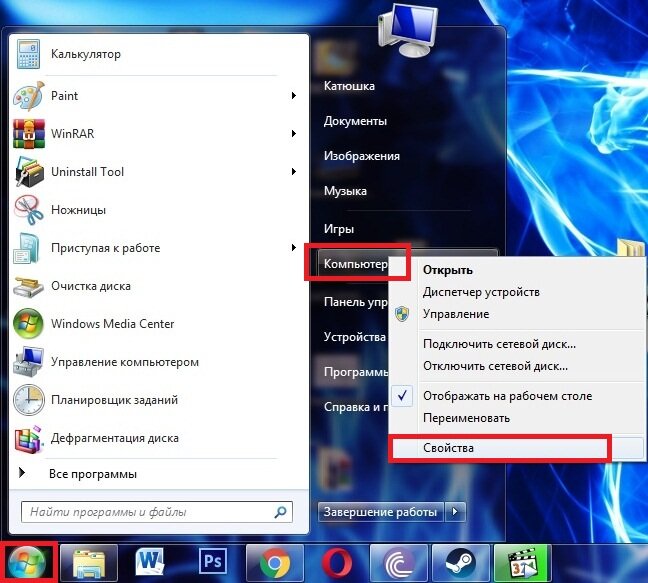Expand the Все программы arrow
The height and width of the screenshot is (583, 648).
pos(22,474)
